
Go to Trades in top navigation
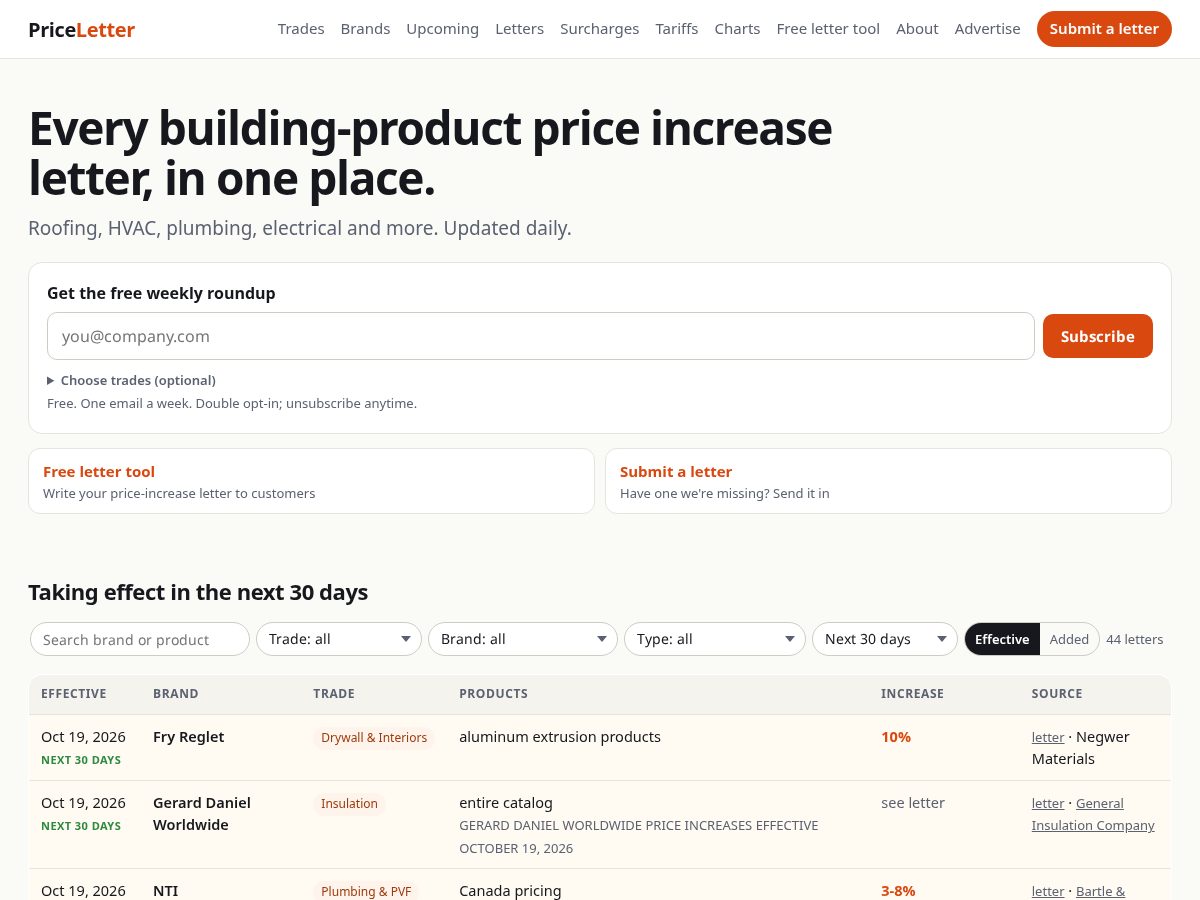pos(301,29)
